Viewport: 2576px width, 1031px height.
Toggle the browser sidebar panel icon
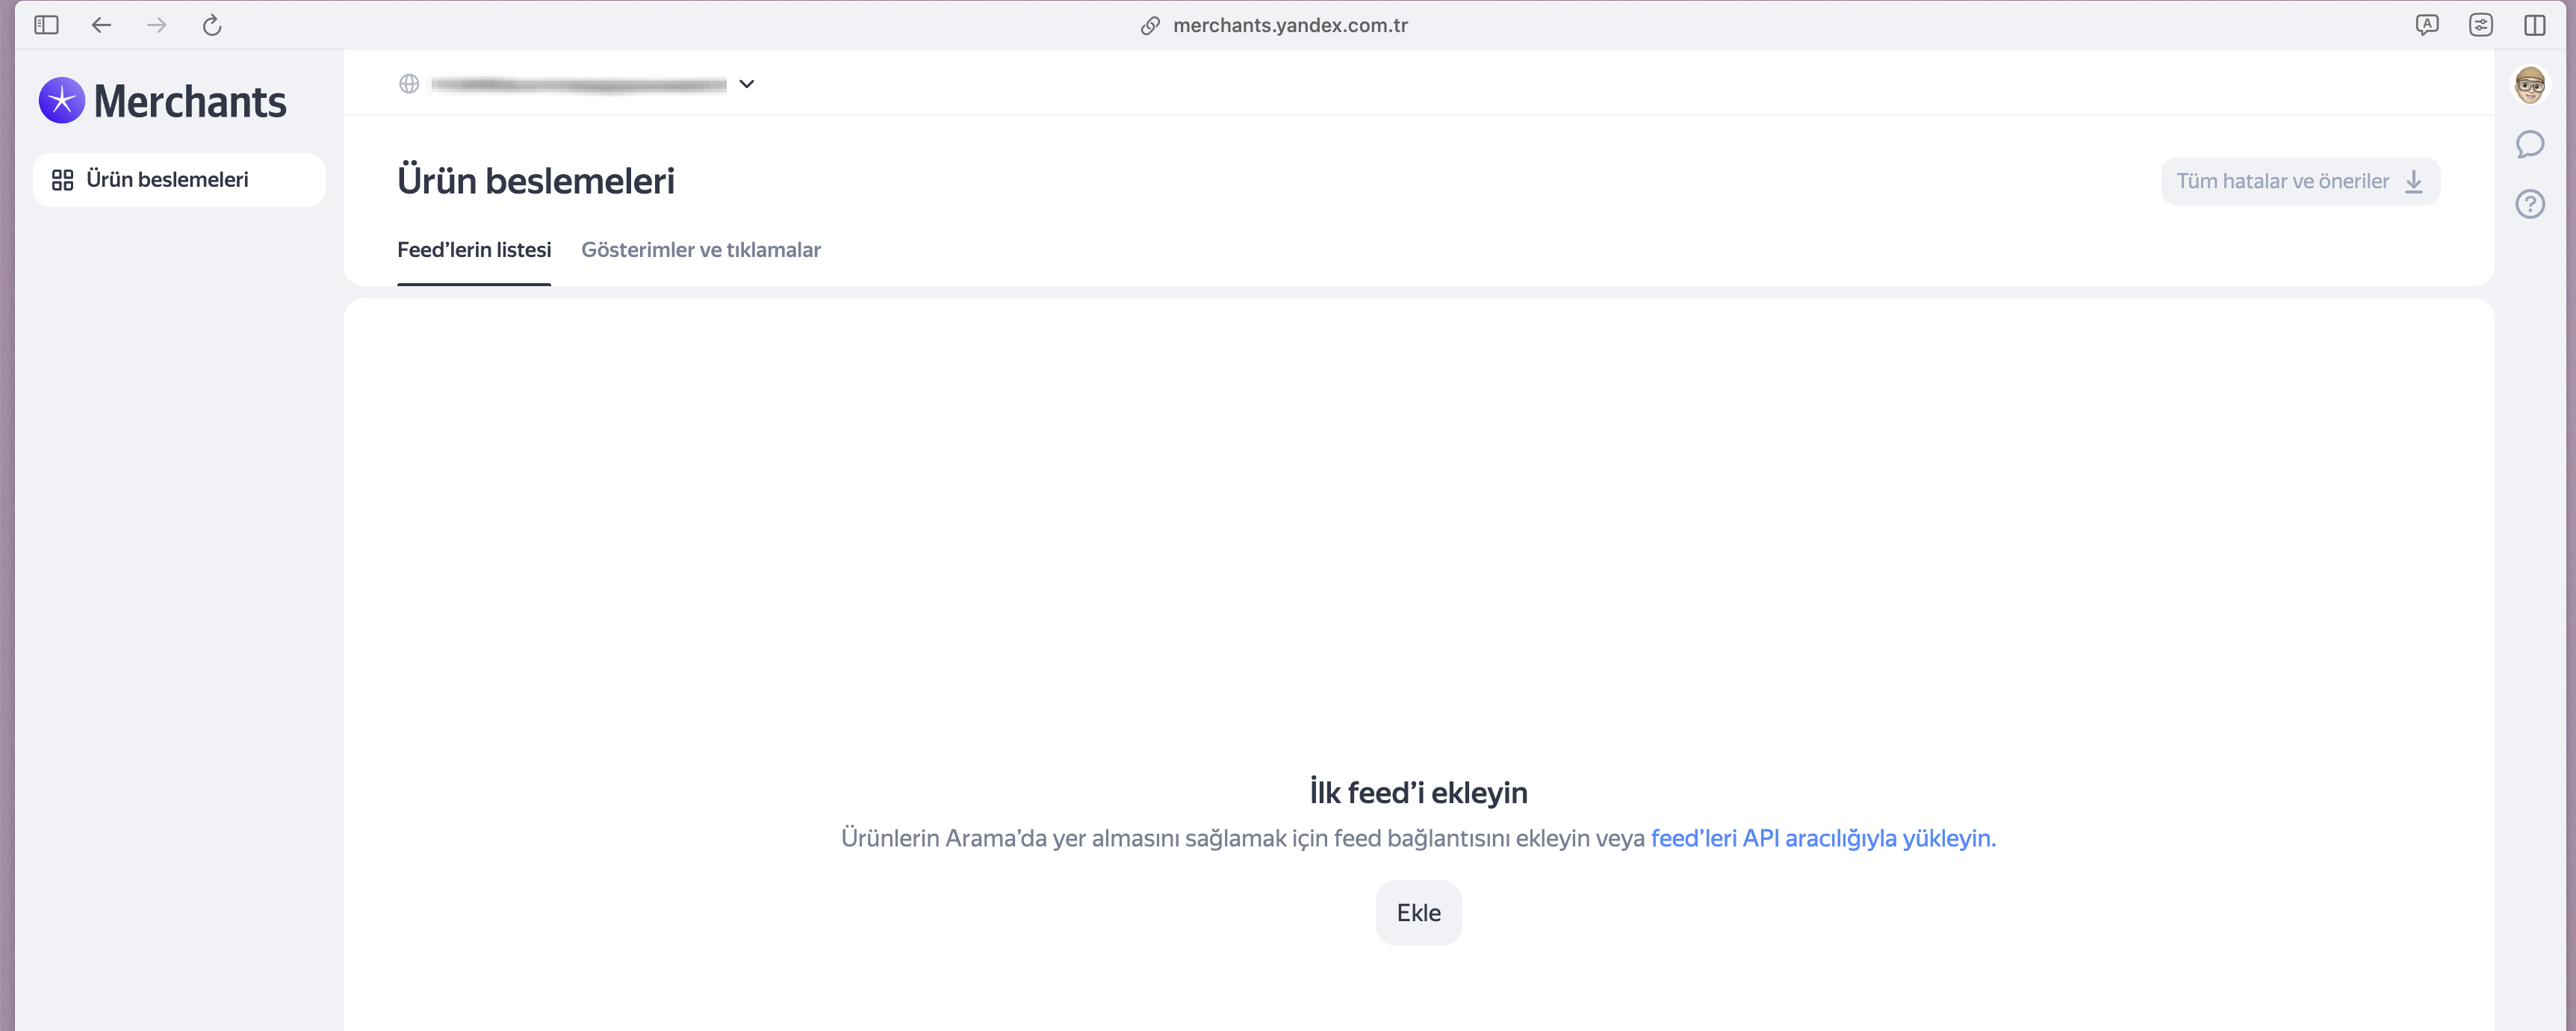[46, 25]
